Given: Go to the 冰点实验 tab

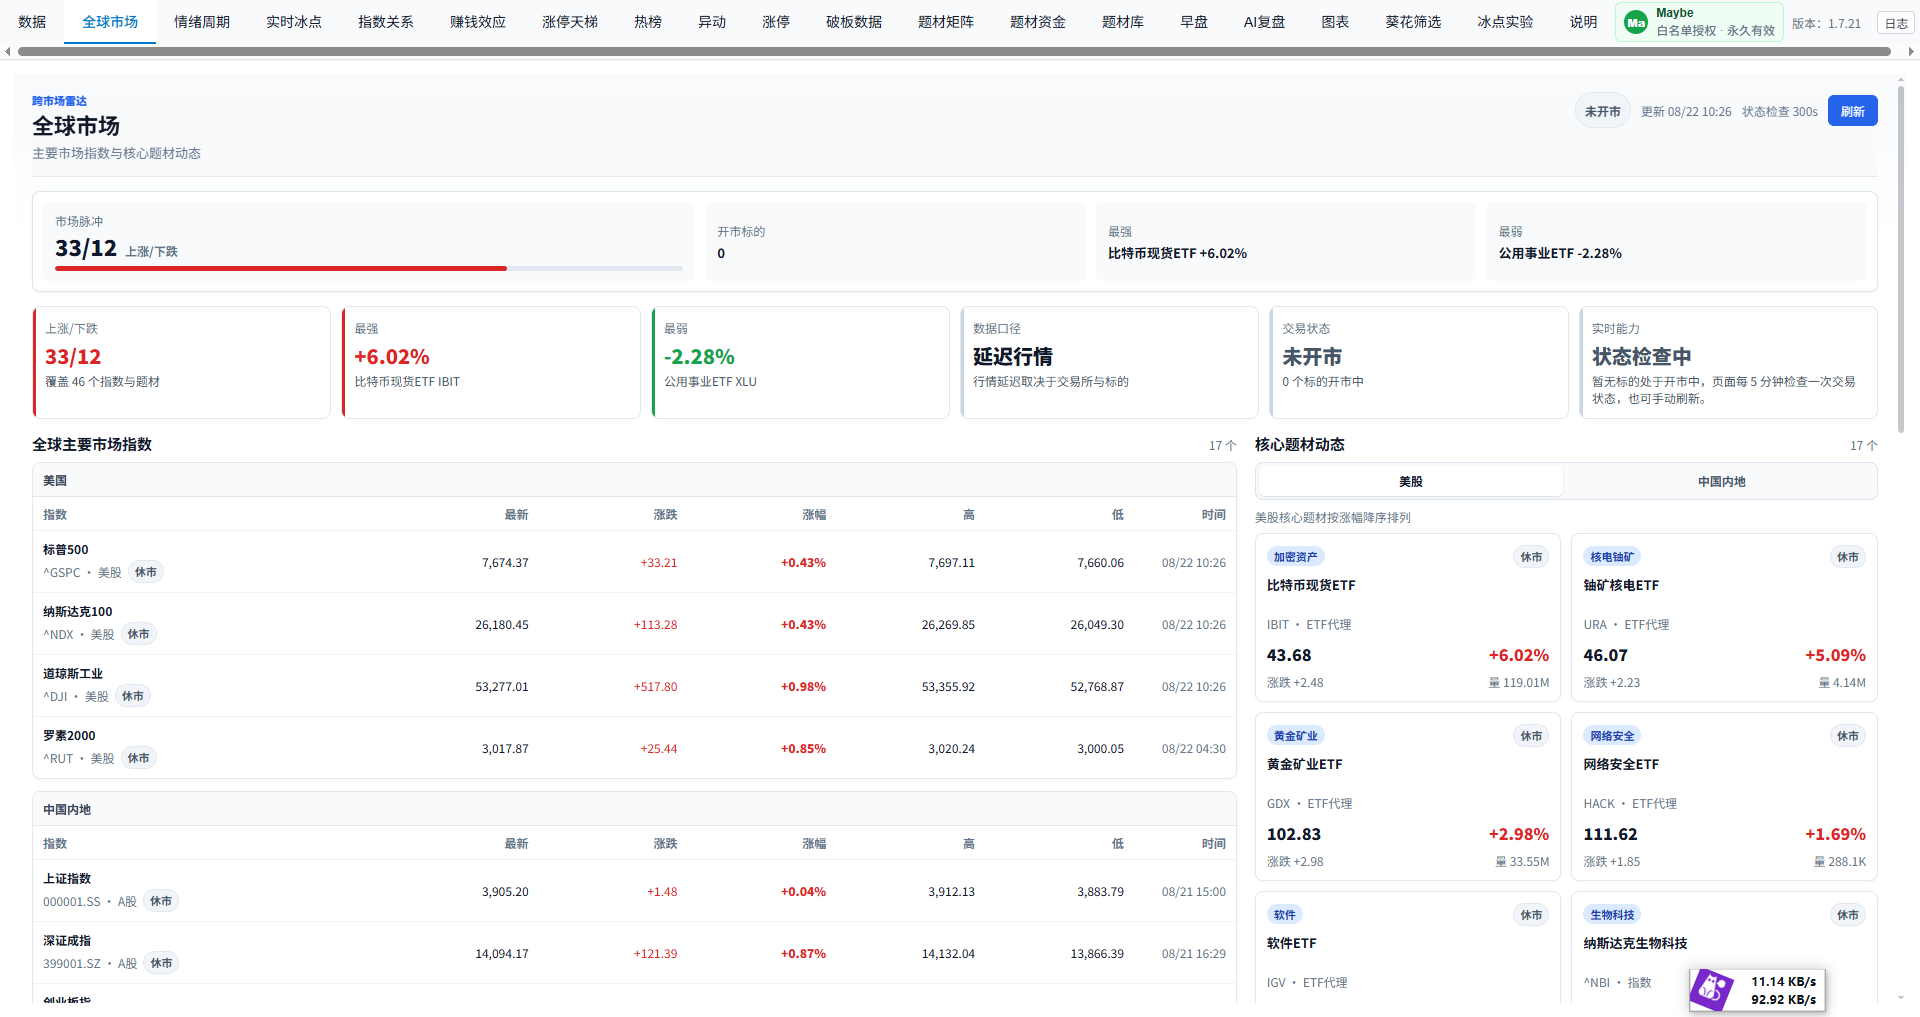Looking at the screenshot, I should 1505,22.
